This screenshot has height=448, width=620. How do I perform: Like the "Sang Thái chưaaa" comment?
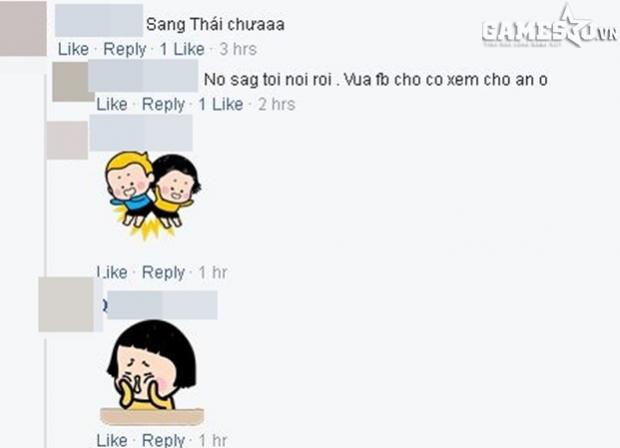(74, 49)
